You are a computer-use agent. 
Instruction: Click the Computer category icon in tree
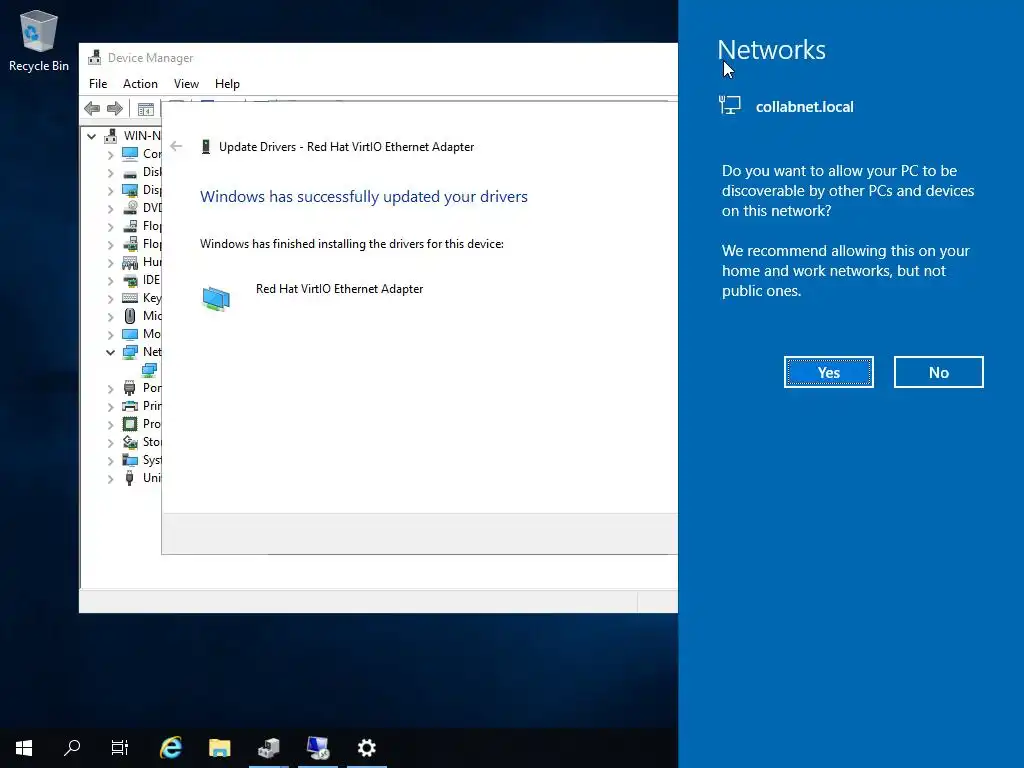pyautogui.click(x=130, y=153)
